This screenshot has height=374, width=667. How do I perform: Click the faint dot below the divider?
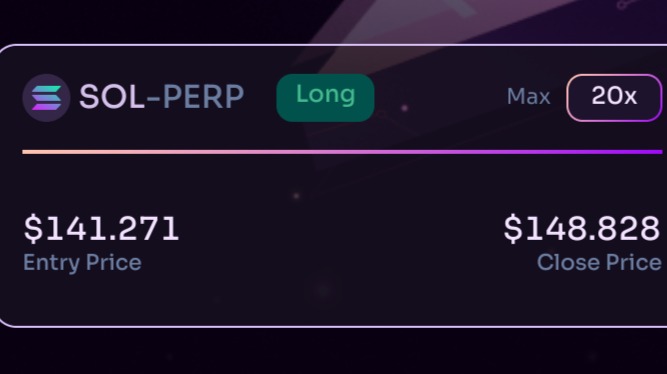(x=296, y=196)
